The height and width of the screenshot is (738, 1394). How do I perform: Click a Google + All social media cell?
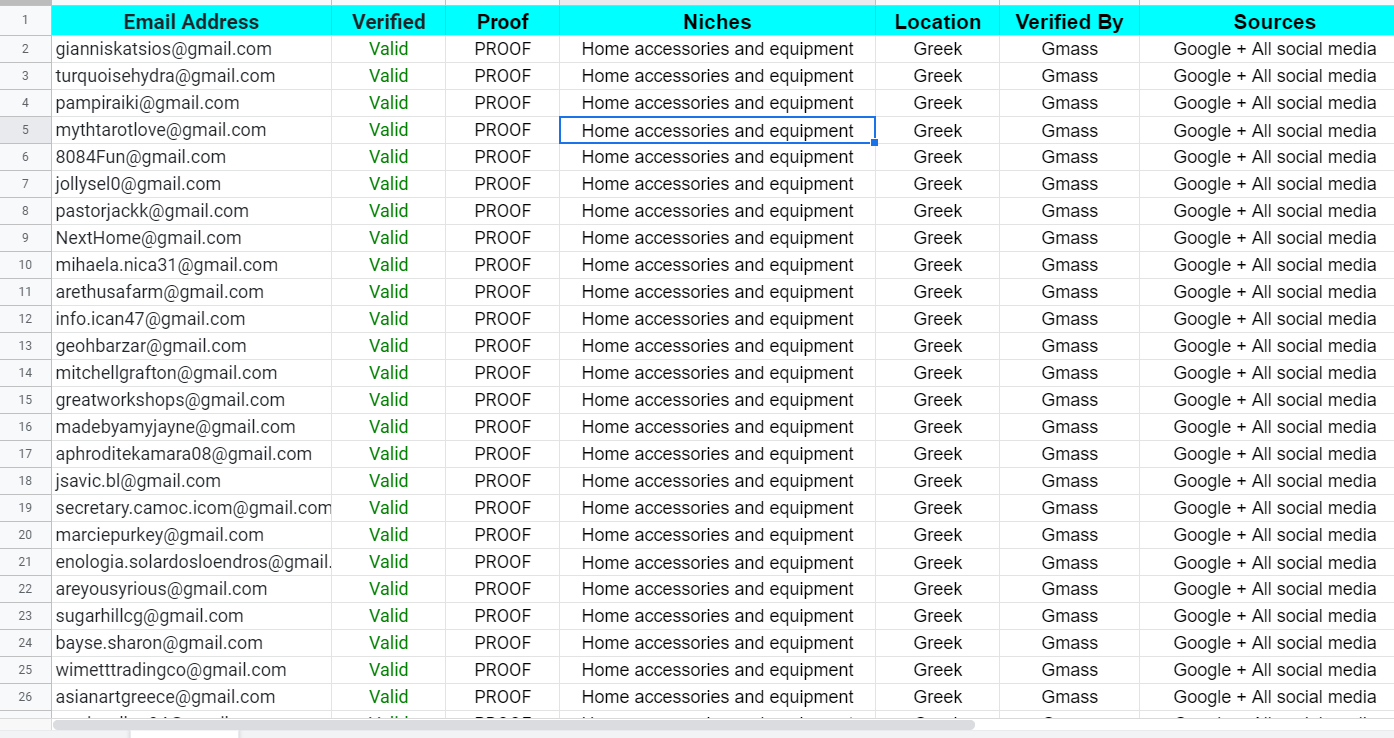coord(1274,48)
